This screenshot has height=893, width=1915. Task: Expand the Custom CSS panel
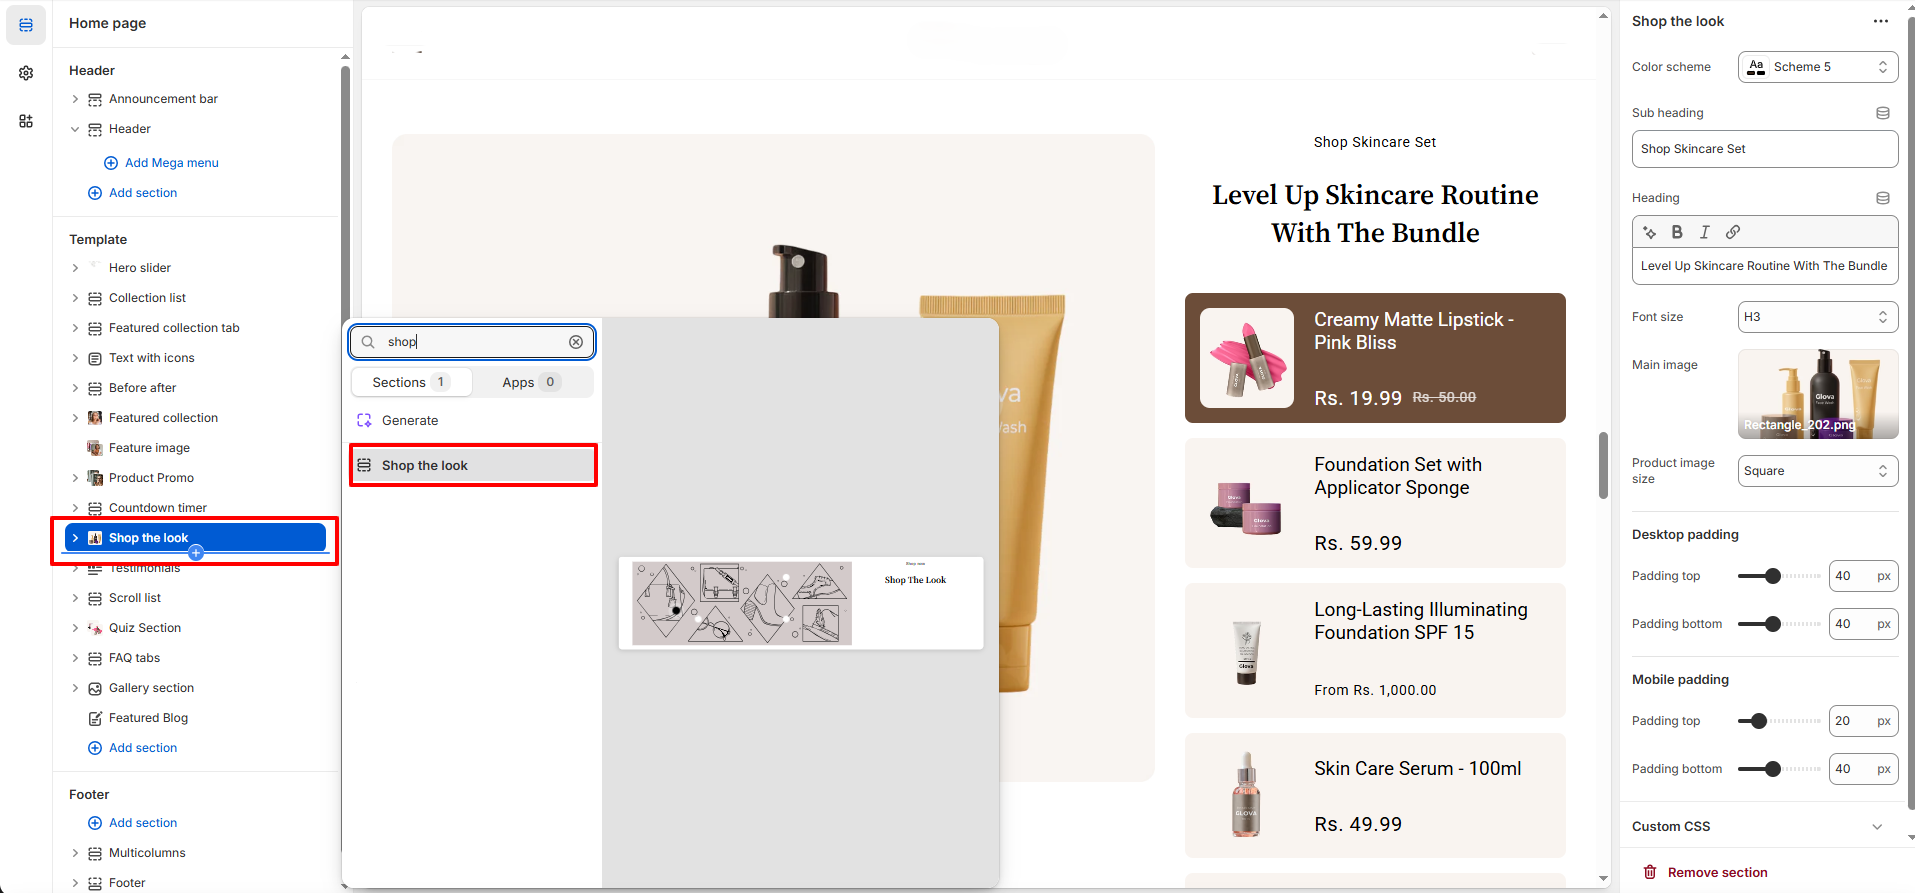tap(1876, 826)
